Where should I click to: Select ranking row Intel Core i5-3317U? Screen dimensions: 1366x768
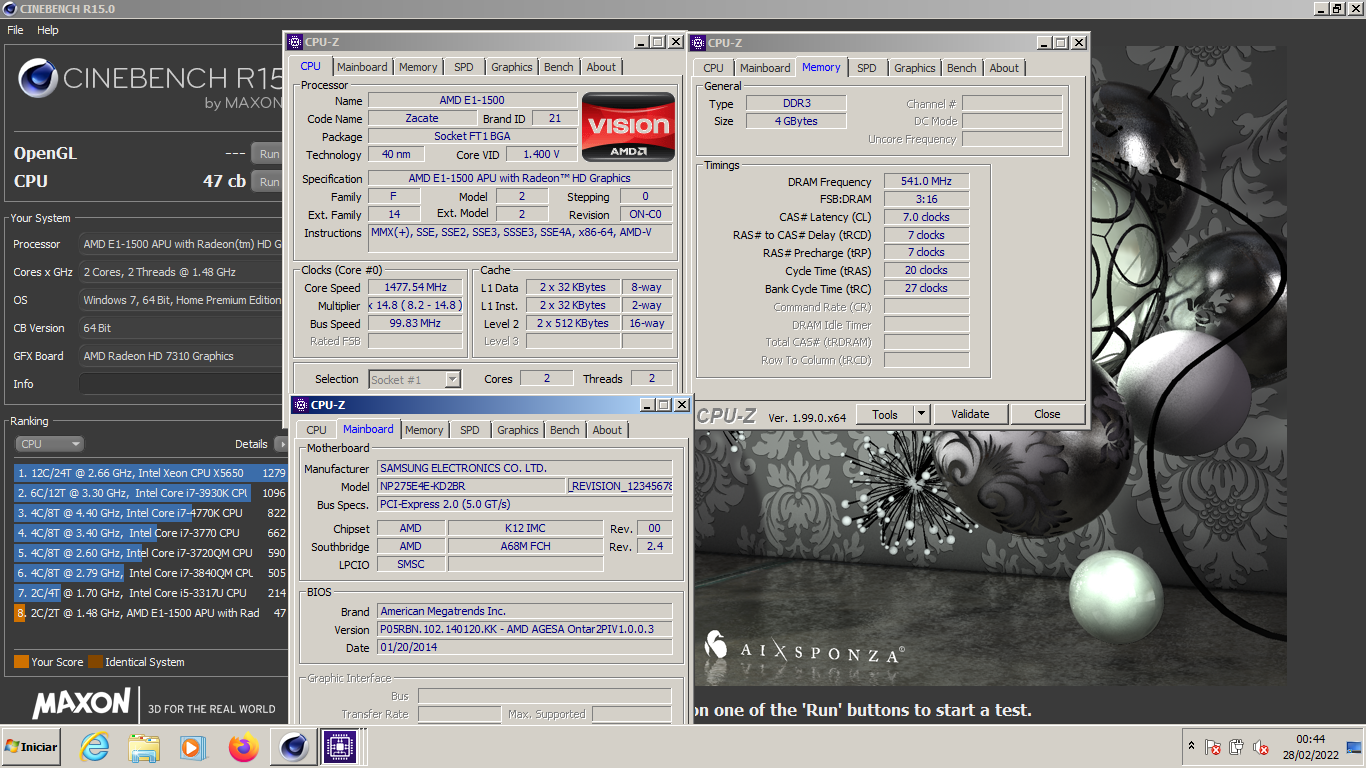(x=151, y=593)
